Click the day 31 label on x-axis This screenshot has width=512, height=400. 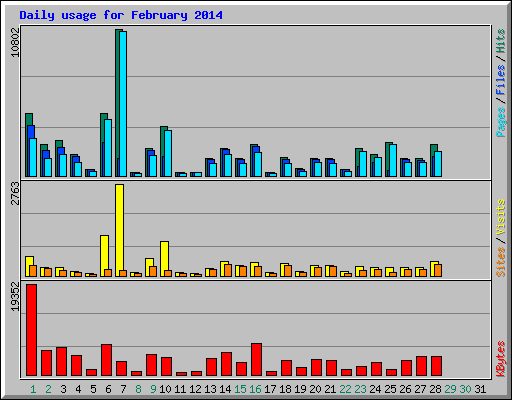point(480,389)
